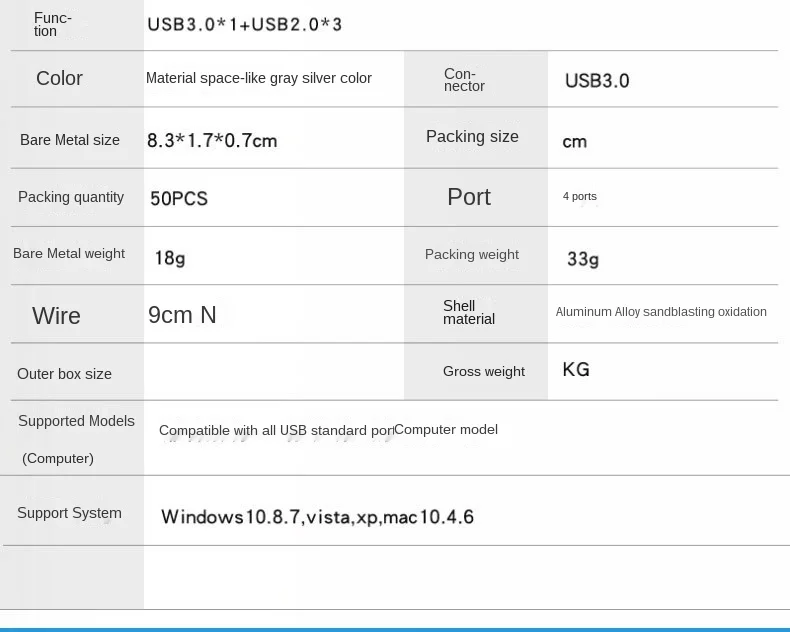This screenshot has width=790, height=632.
Task: Click the Outer box size label
Action: click(x=64, y=374)
